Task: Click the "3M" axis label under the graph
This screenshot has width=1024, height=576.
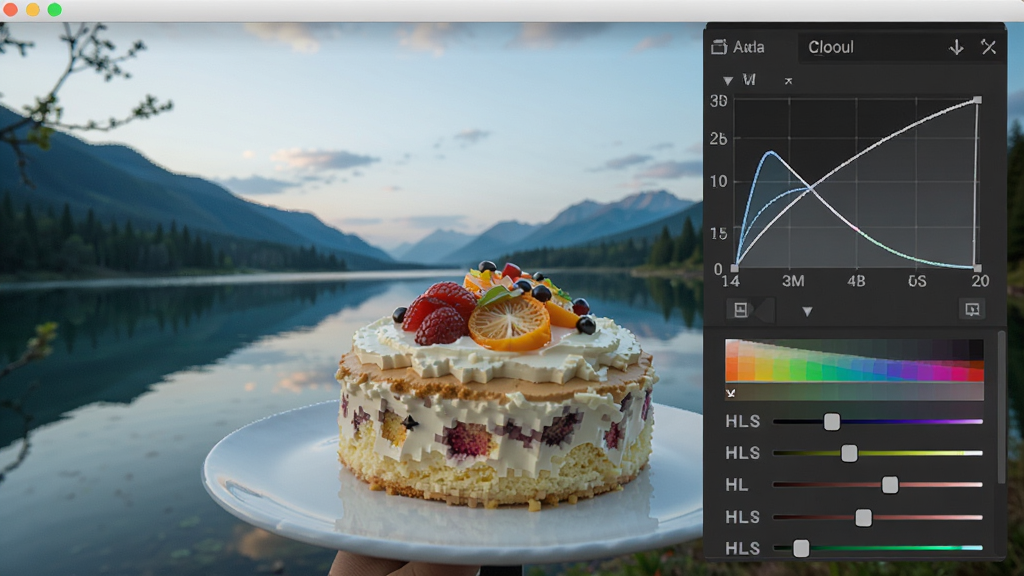Action: pos(793,281)
